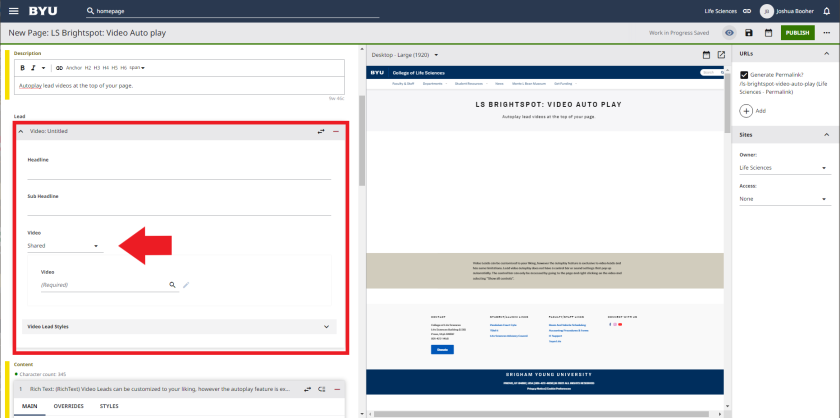840x418 pixels.
Task: Click the swap icon on Video: Untitled
Action: (x=321, y=131)
